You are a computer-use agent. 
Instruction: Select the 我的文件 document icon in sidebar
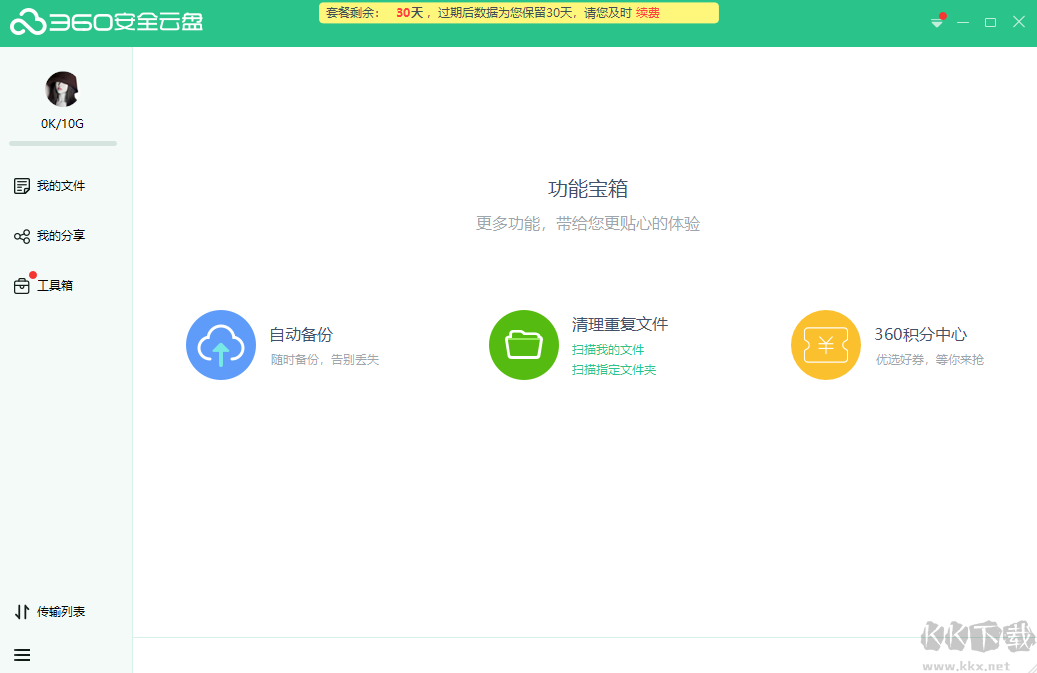click(22, 185)
